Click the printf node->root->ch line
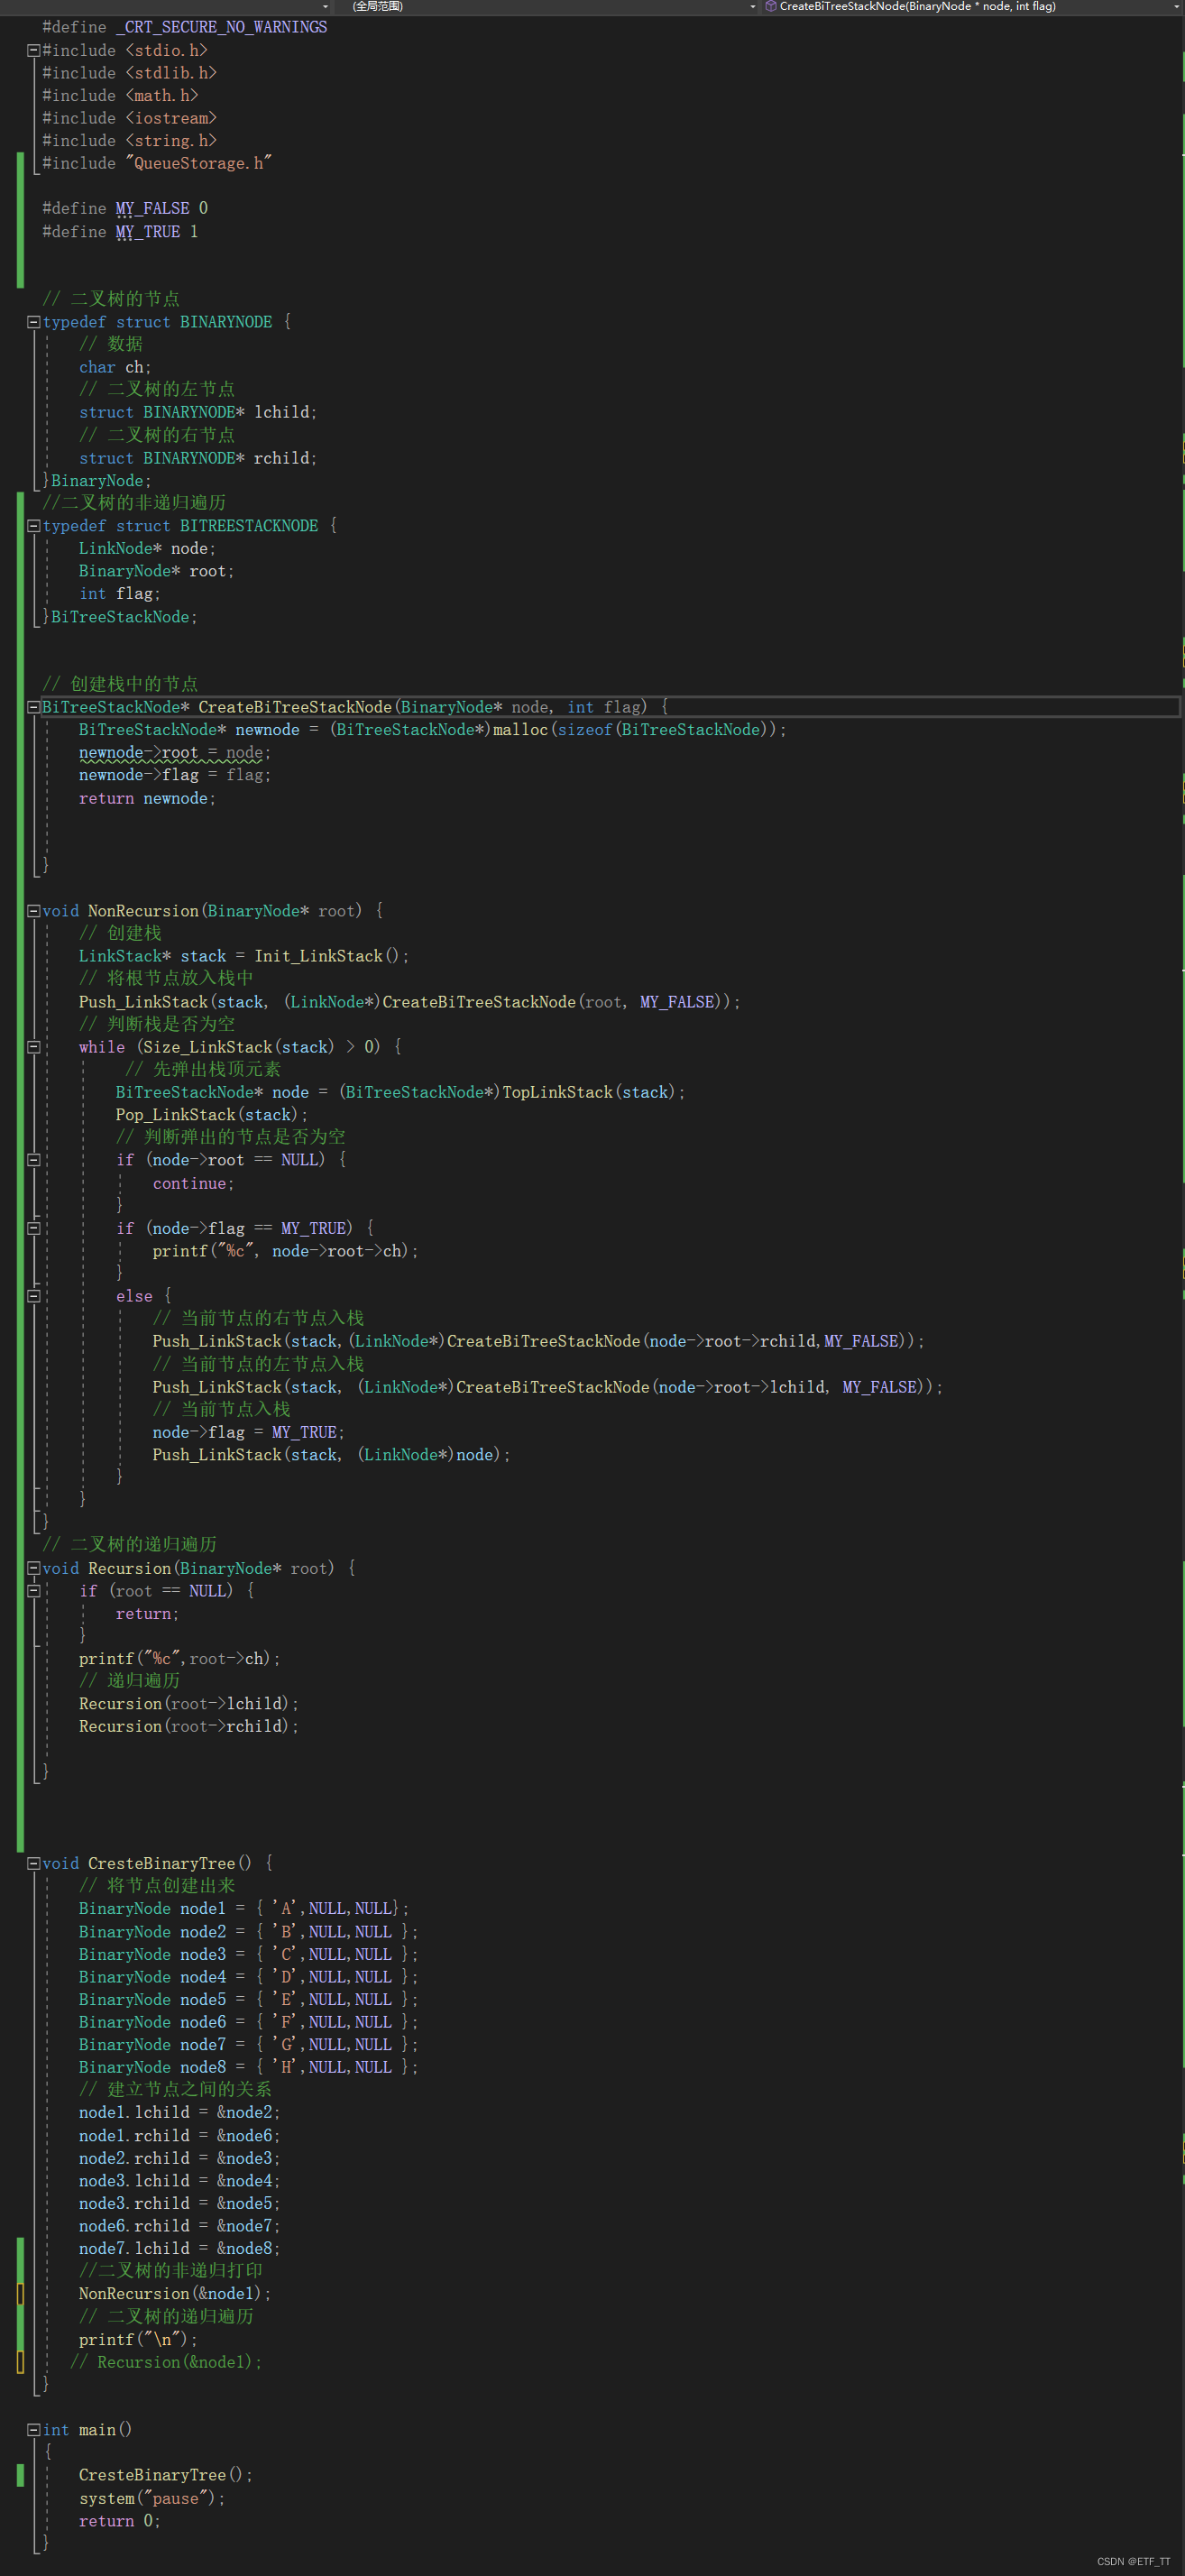Image resolution: width=1185 pixels, height=2576 pixels. click(x=286, y=1251)
